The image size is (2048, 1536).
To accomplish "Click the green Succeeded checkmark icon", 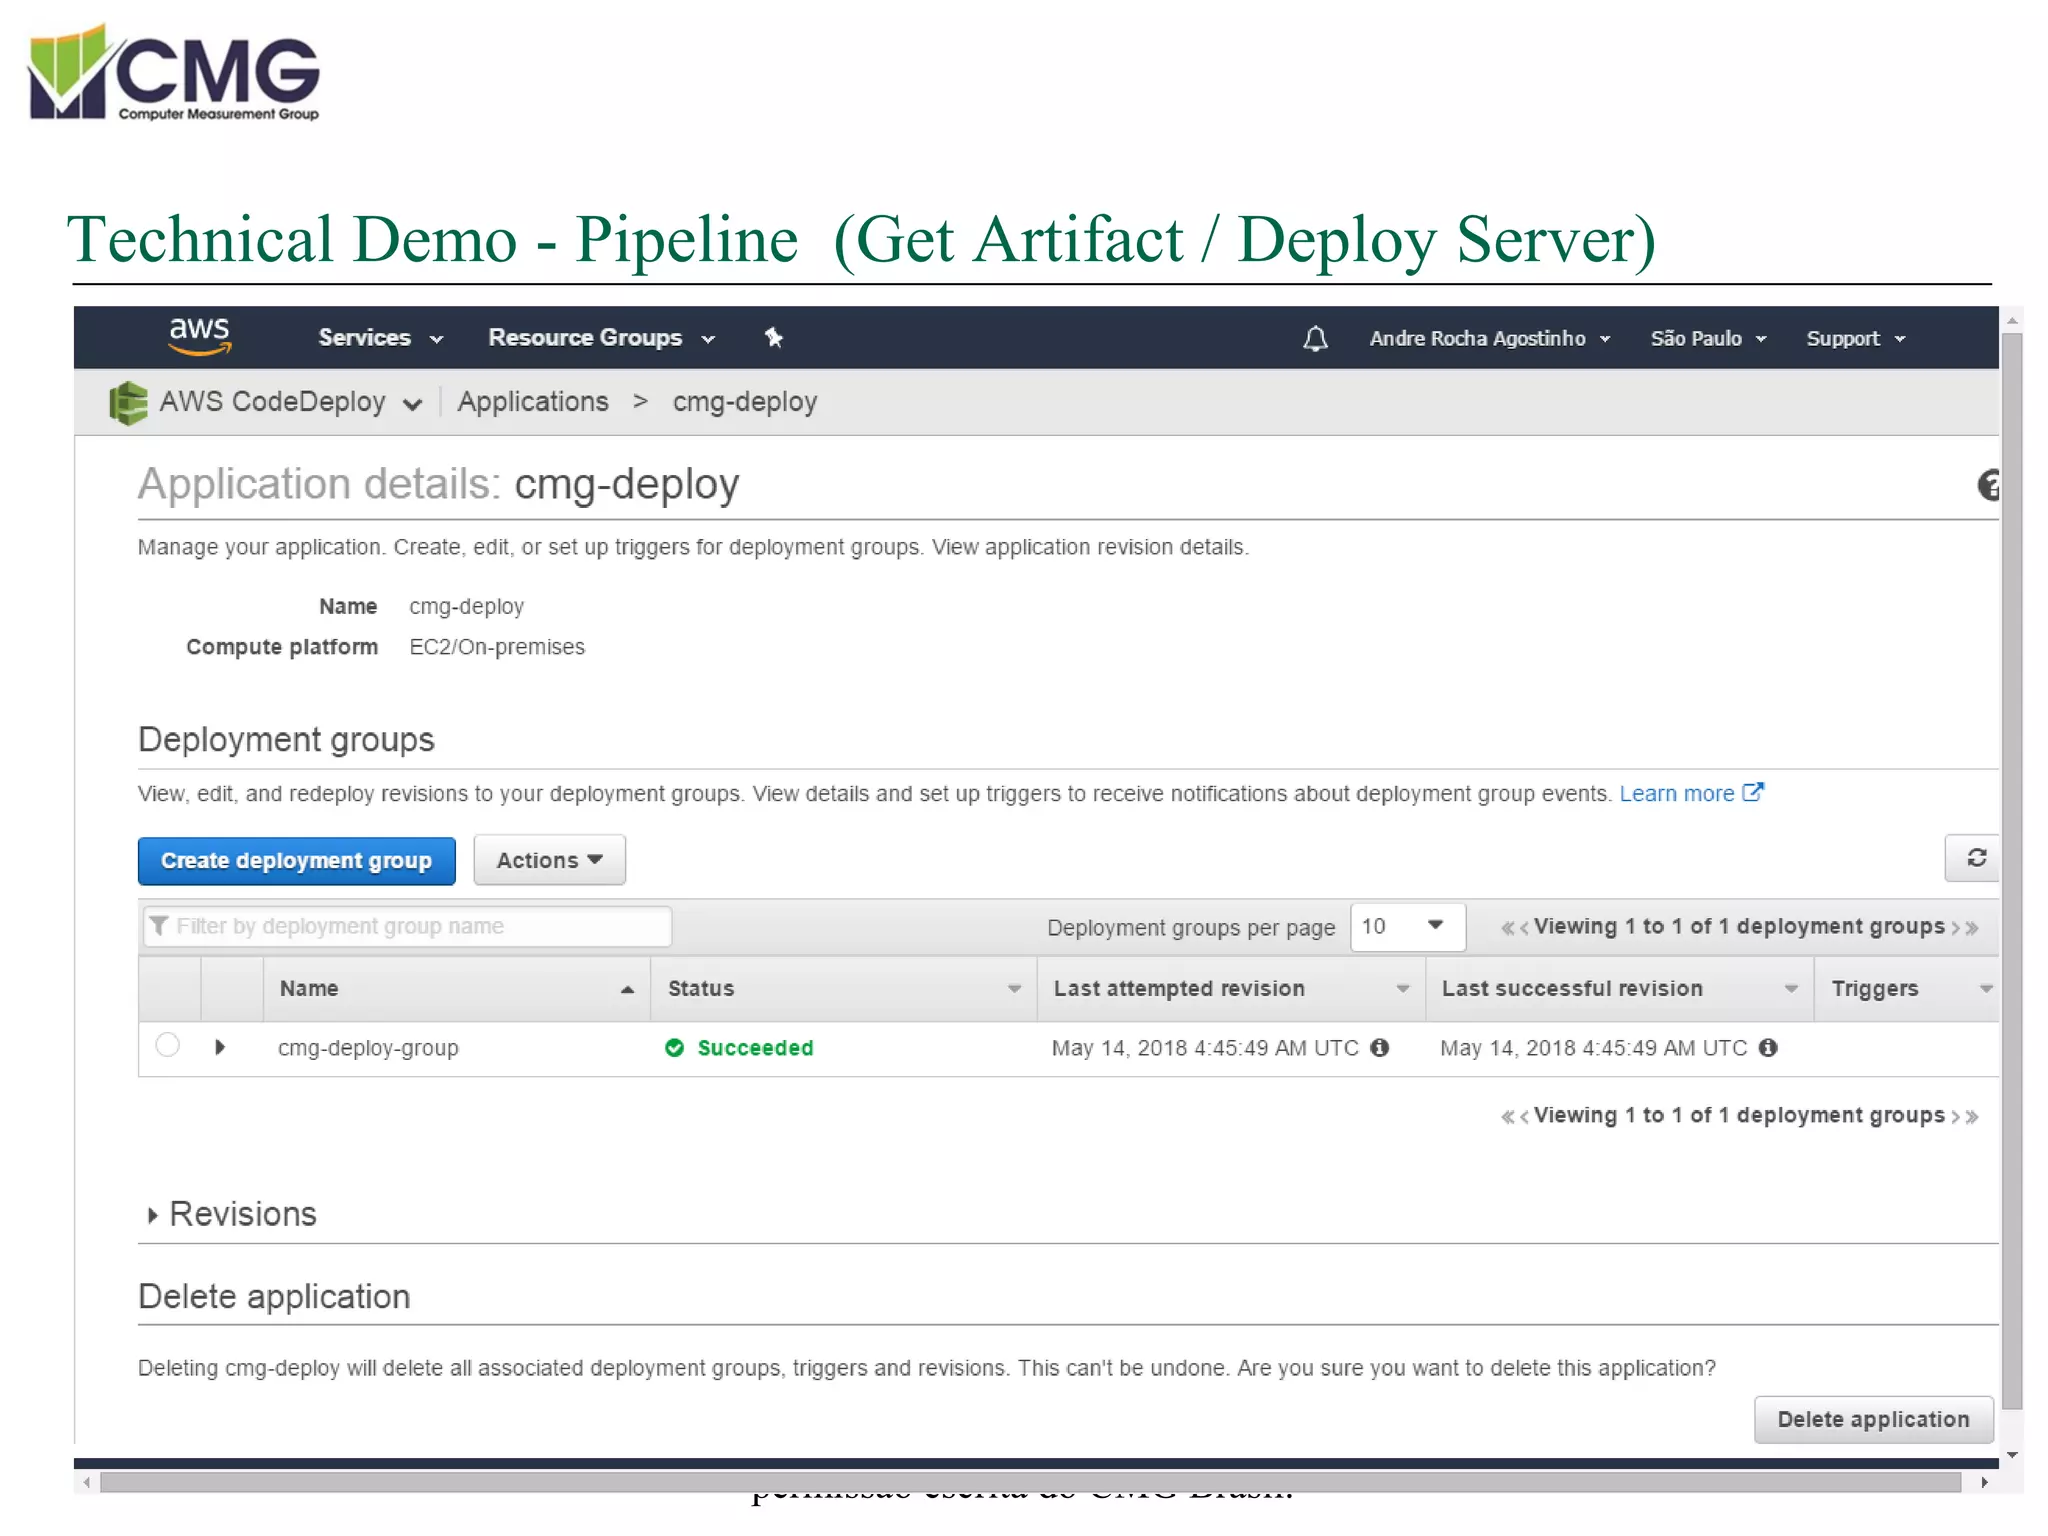I will (x=675, y=1047).
